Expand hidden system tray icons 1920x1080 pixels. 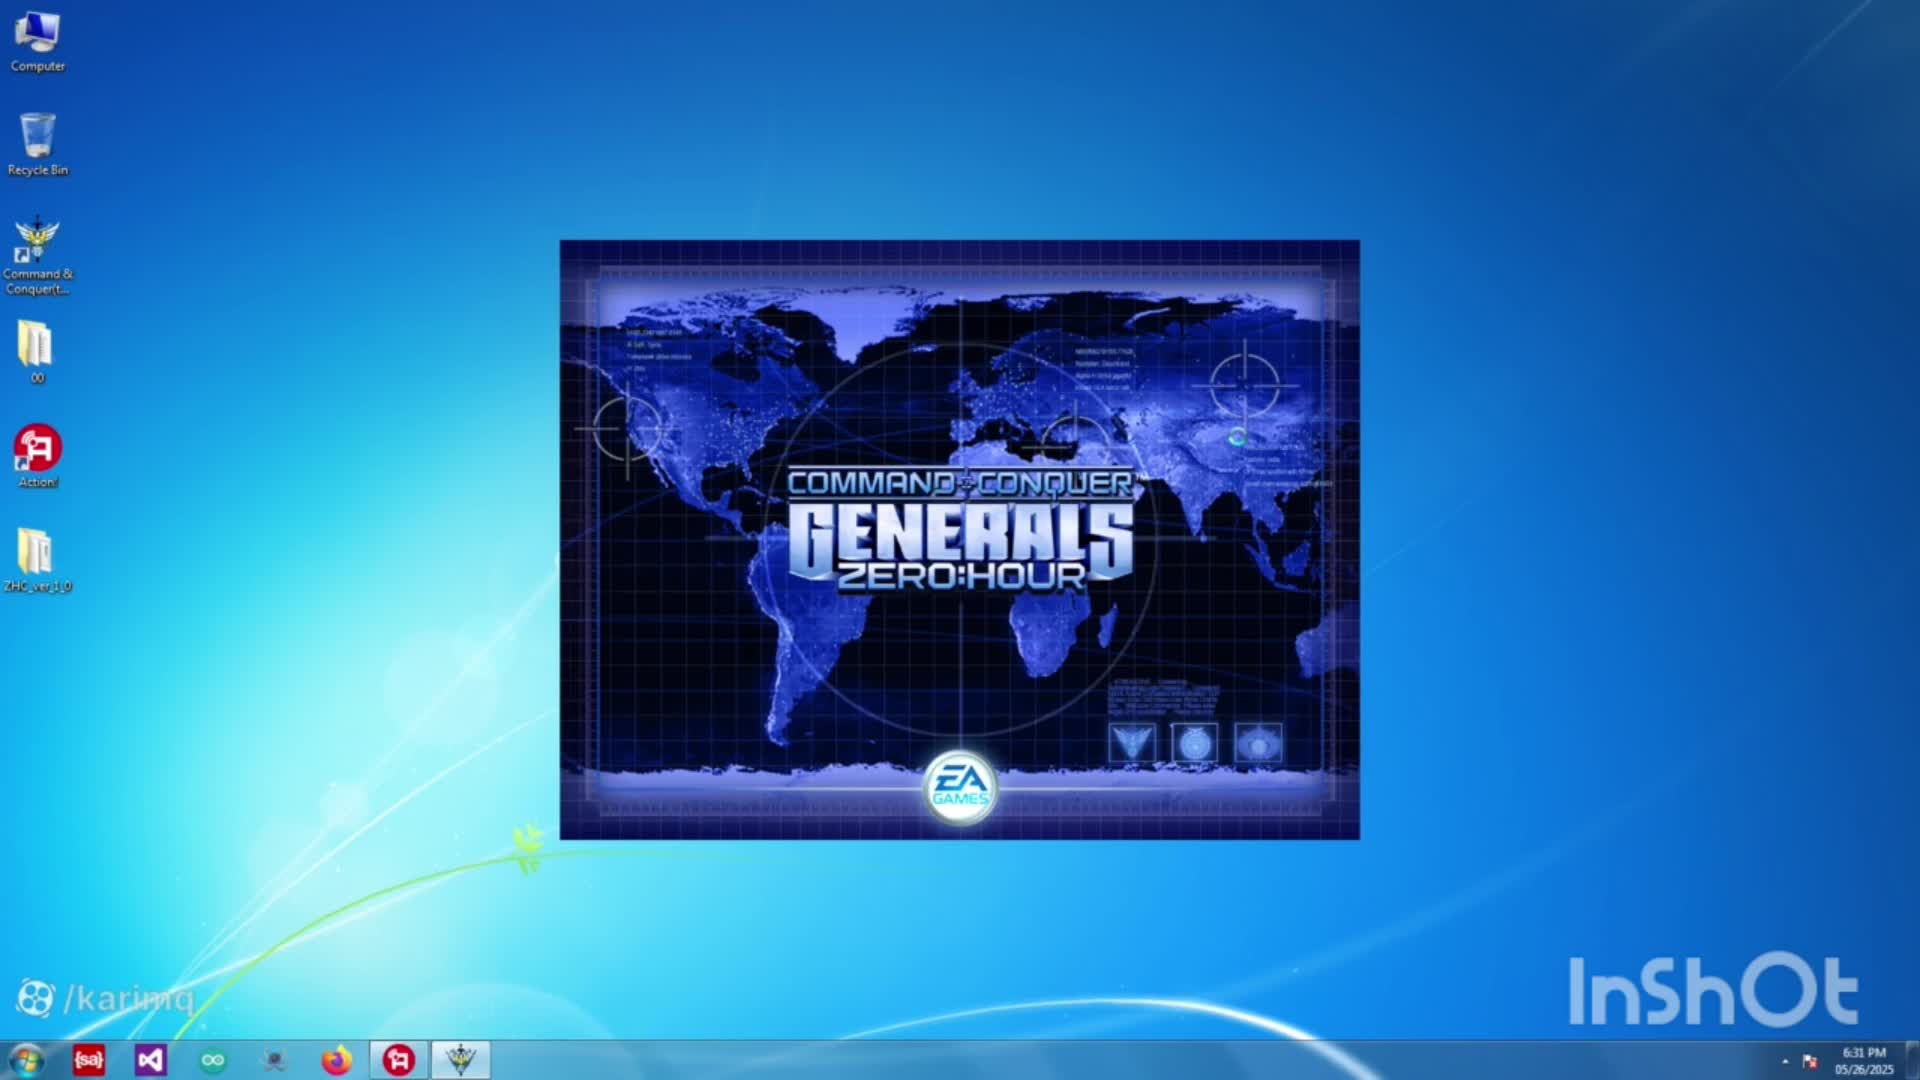[x=1785, y=1061]
